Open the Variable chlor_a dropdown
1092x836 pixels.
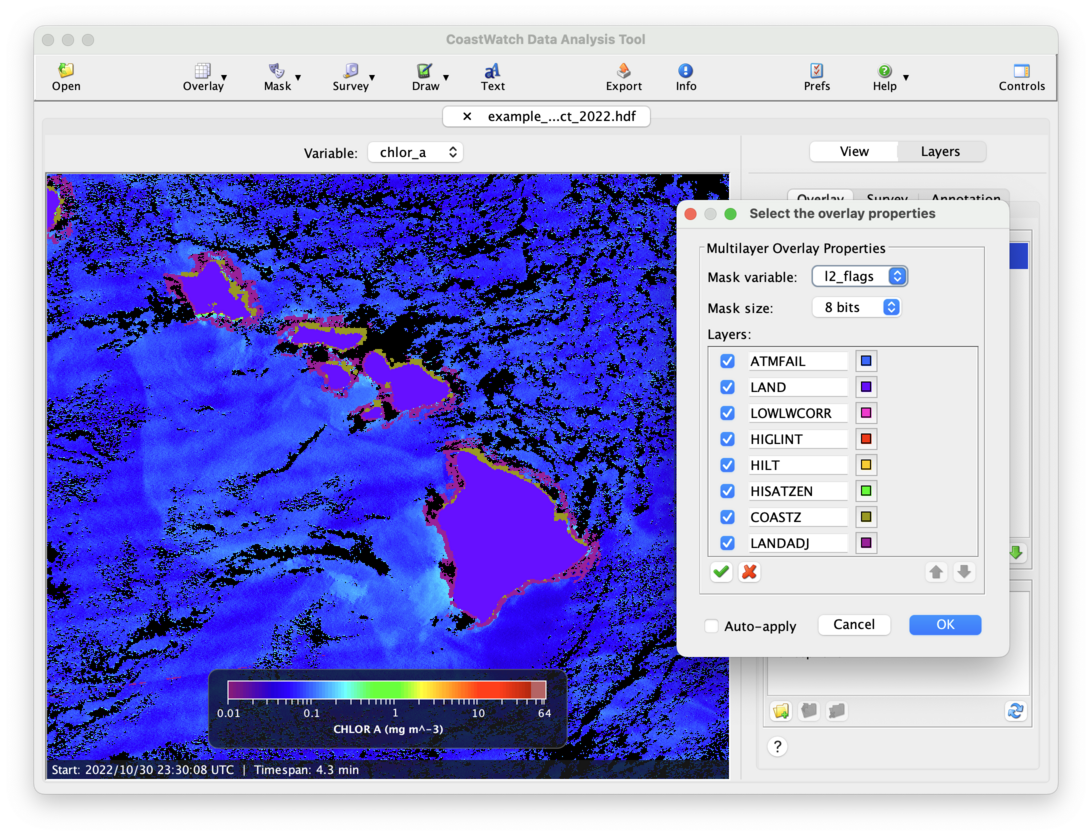click(x=415, y=152)
